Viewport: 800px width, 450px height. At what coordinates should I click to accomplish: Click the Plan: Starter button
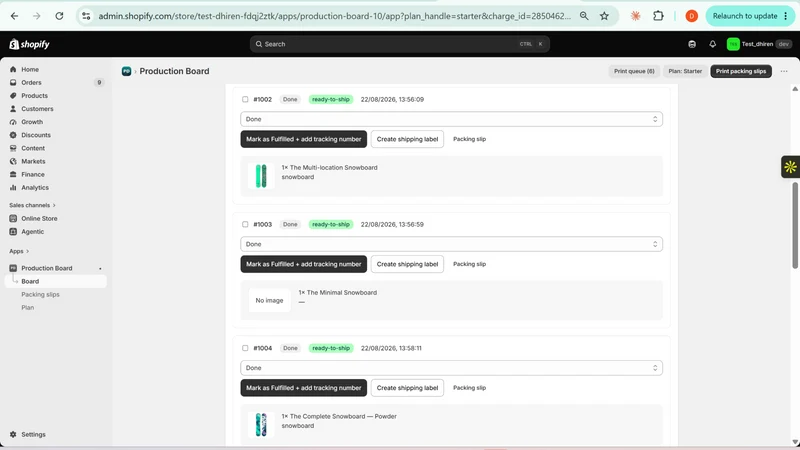click(x=685, y=71)
